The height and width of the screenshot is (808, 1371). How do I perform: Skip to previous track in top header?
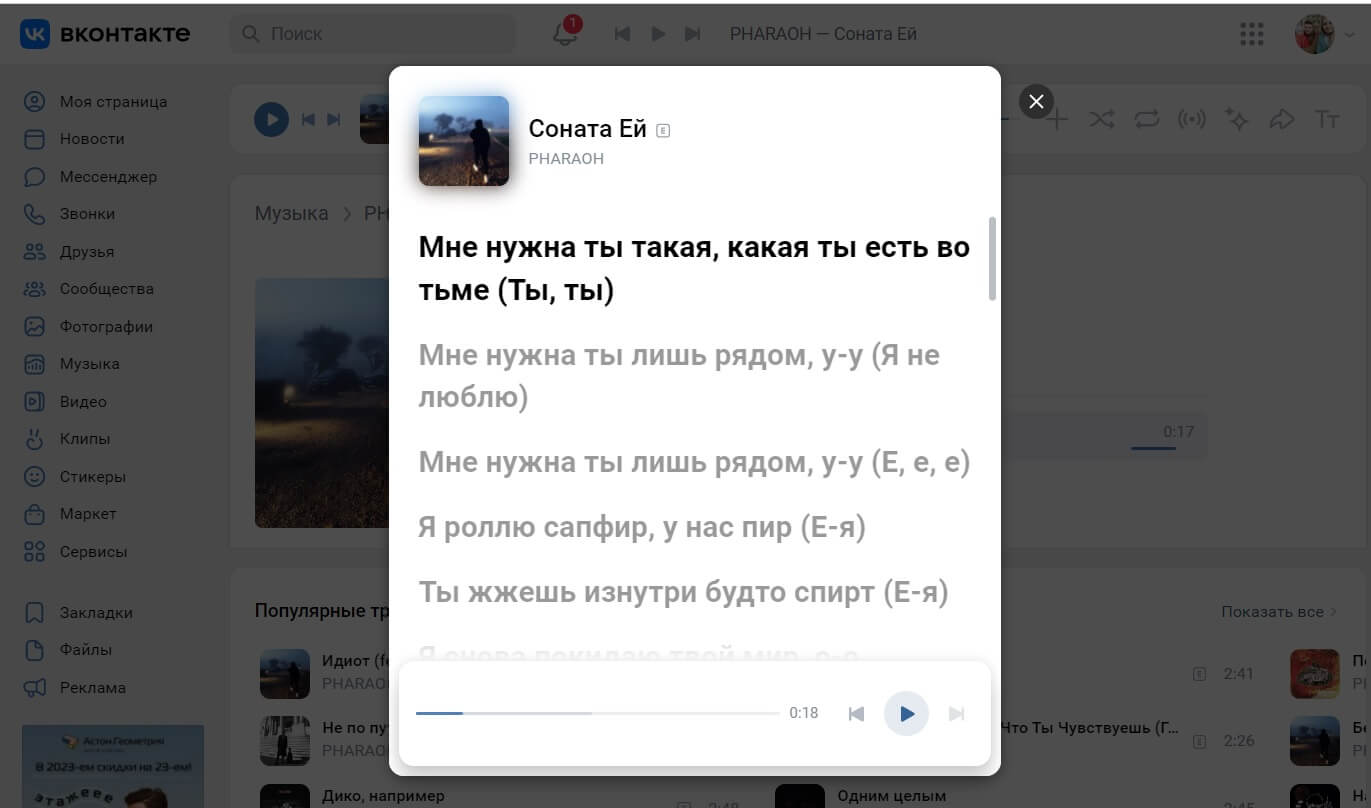pos(622,34)
